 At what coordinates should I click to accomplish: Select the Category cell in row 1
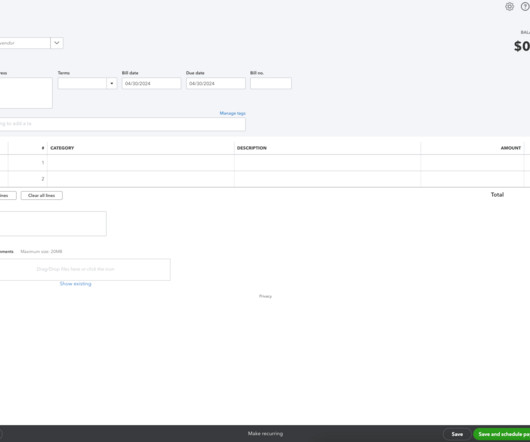point(141,163)
